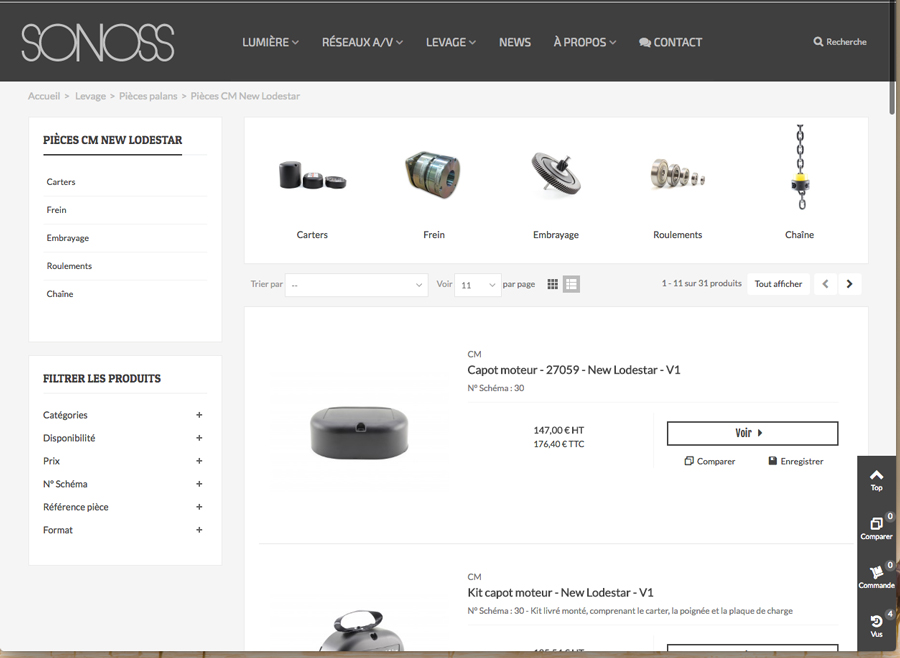The image size is (900, 658).
Task: Go to the NEWS page
Action: [515, 42]
